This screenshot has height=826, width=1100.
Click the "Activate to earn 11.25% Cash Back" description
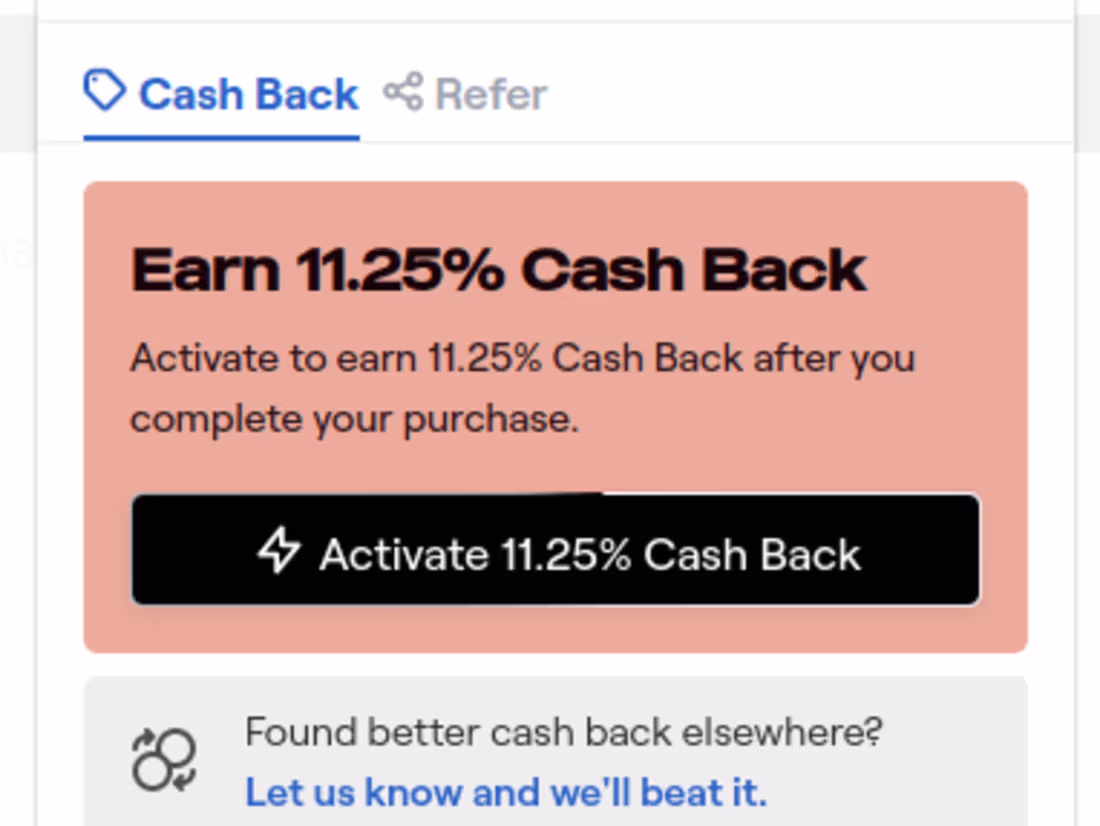point(522,358)
